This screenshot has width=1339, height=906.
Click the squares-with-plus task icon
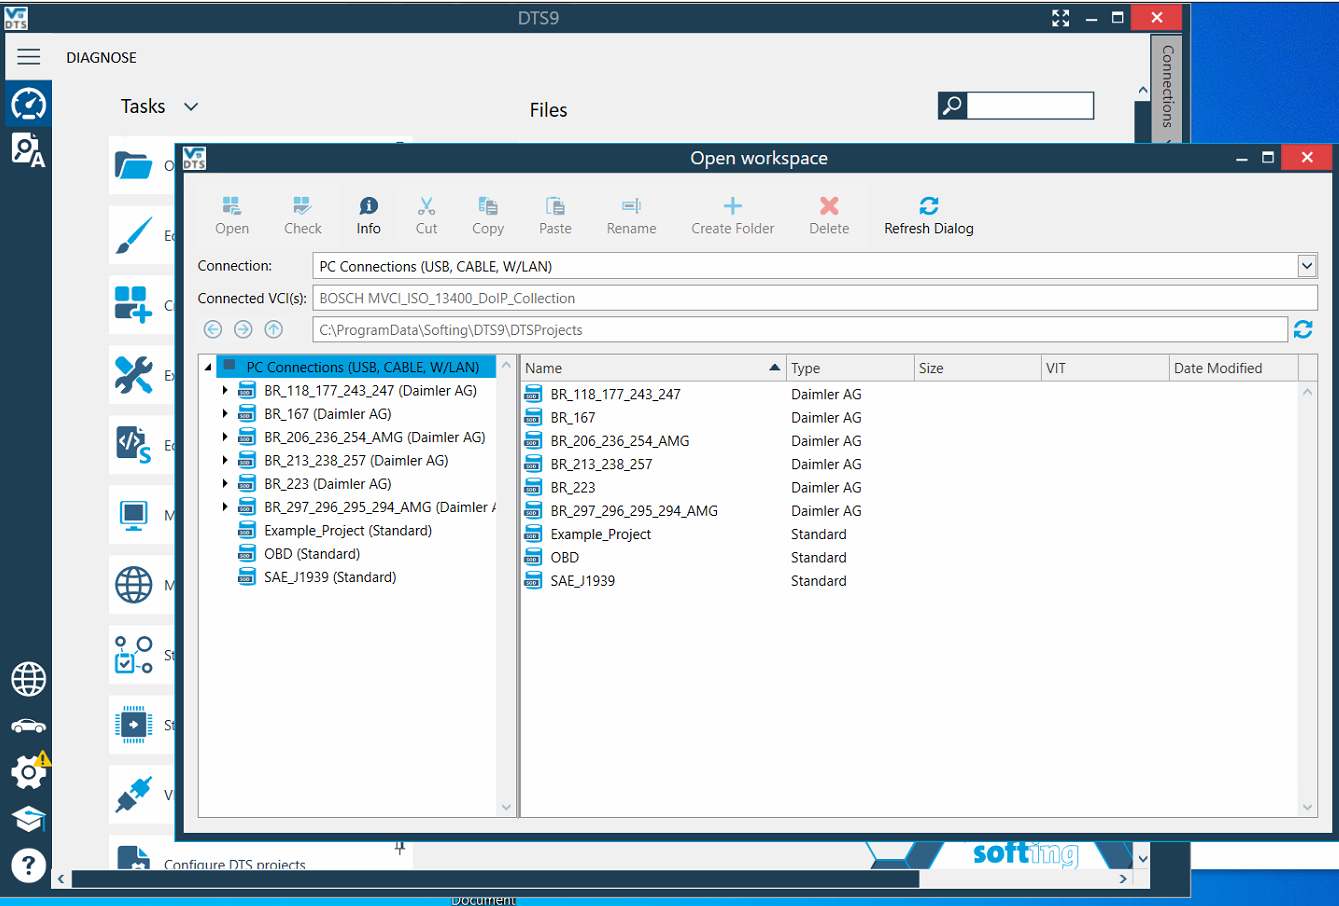tap(133, 305)
